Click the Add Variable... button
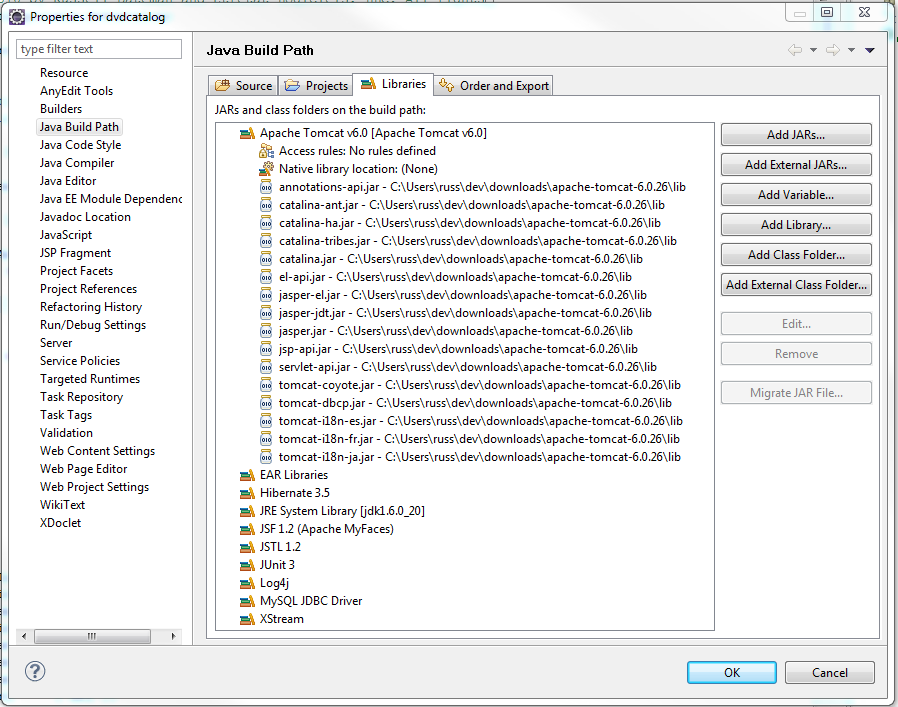Image resolution: width=898 pixels, height=707 pixels. click(x=796, y=195)
